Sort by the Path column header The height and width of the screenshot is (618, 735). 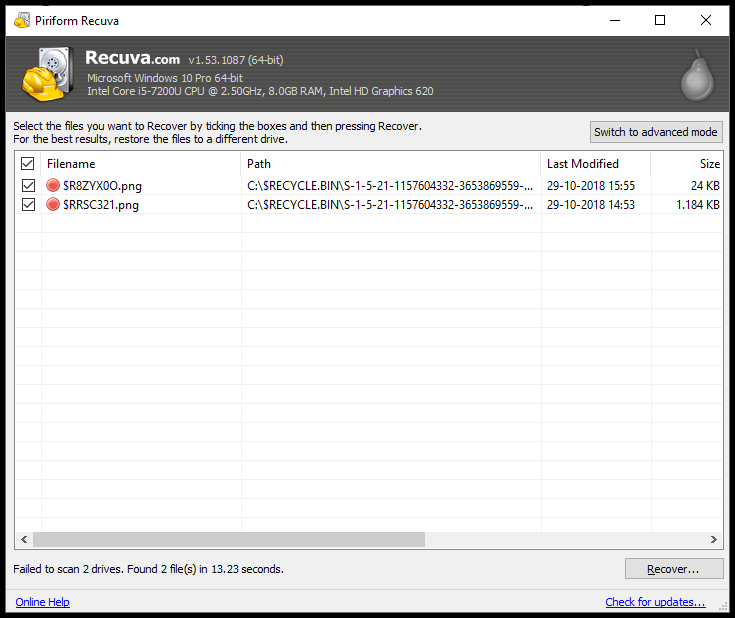(x=390, y=164)
